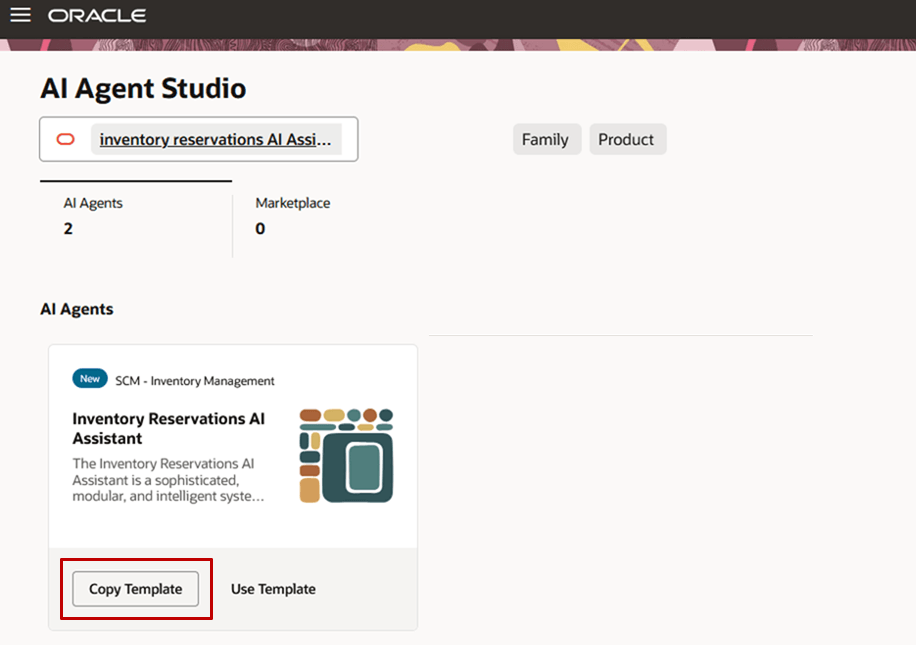Click the red Oracle icon inside the search bar
916x645 pixels.
coord(64,139)
